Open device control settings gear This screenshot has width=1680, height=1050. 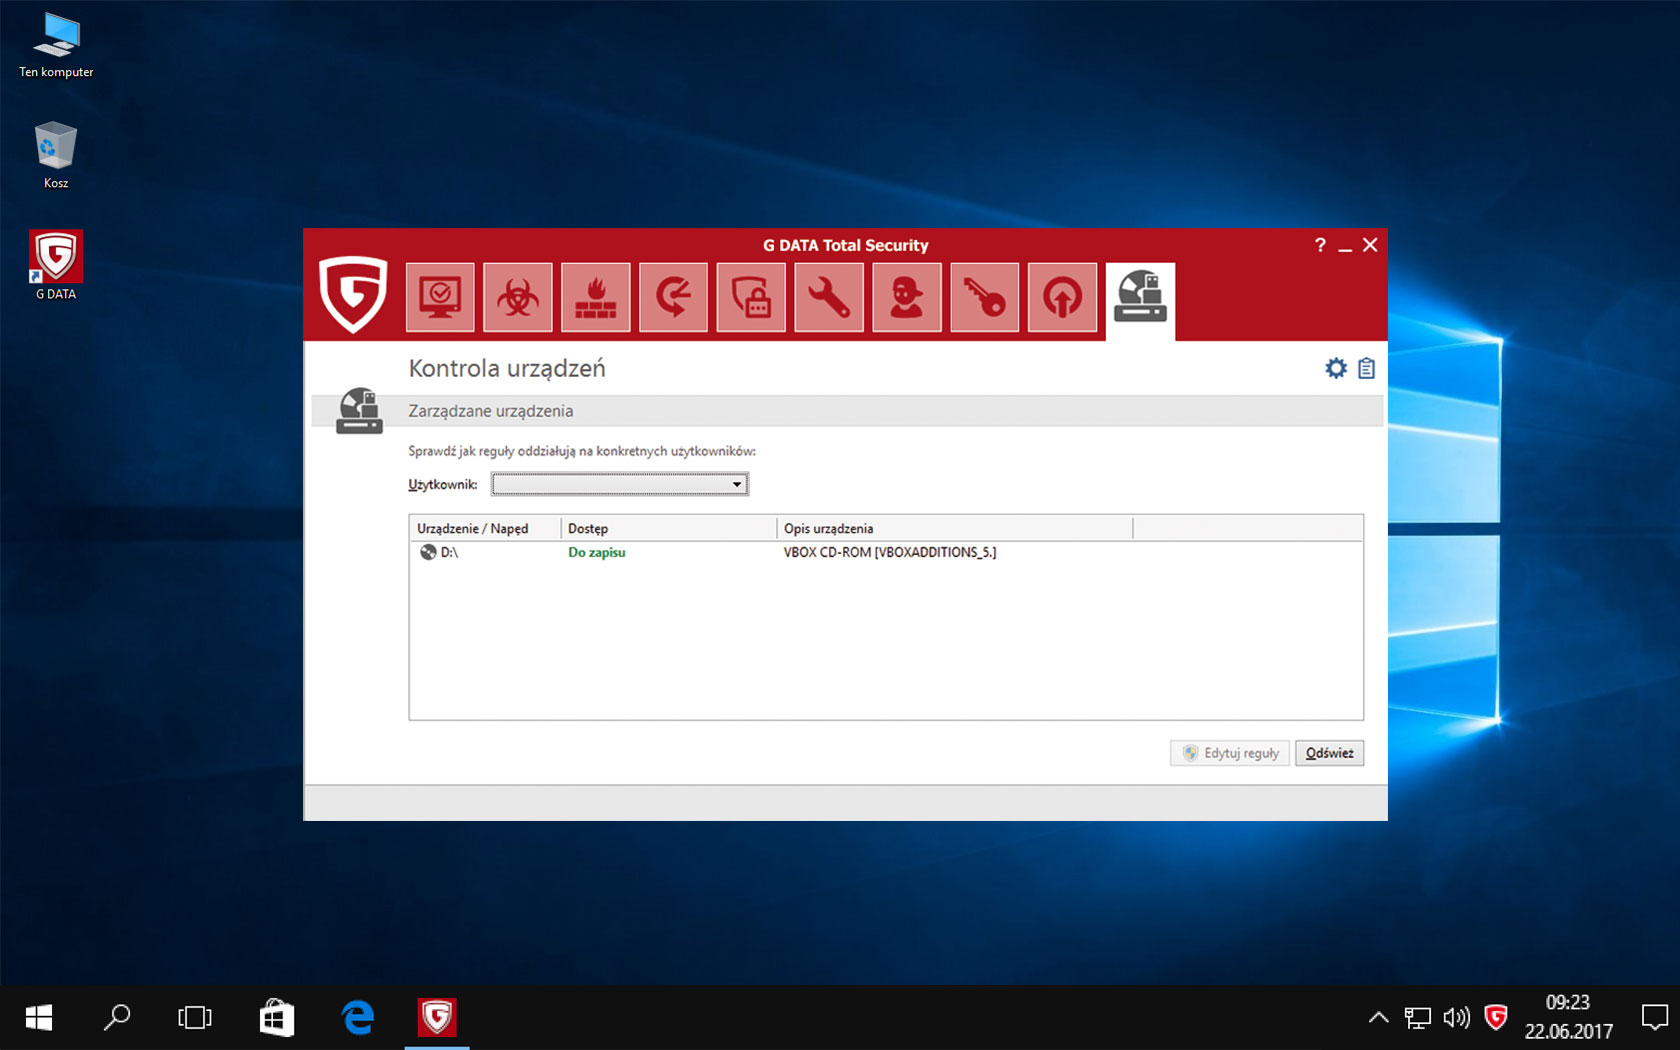coord(1336,368)
